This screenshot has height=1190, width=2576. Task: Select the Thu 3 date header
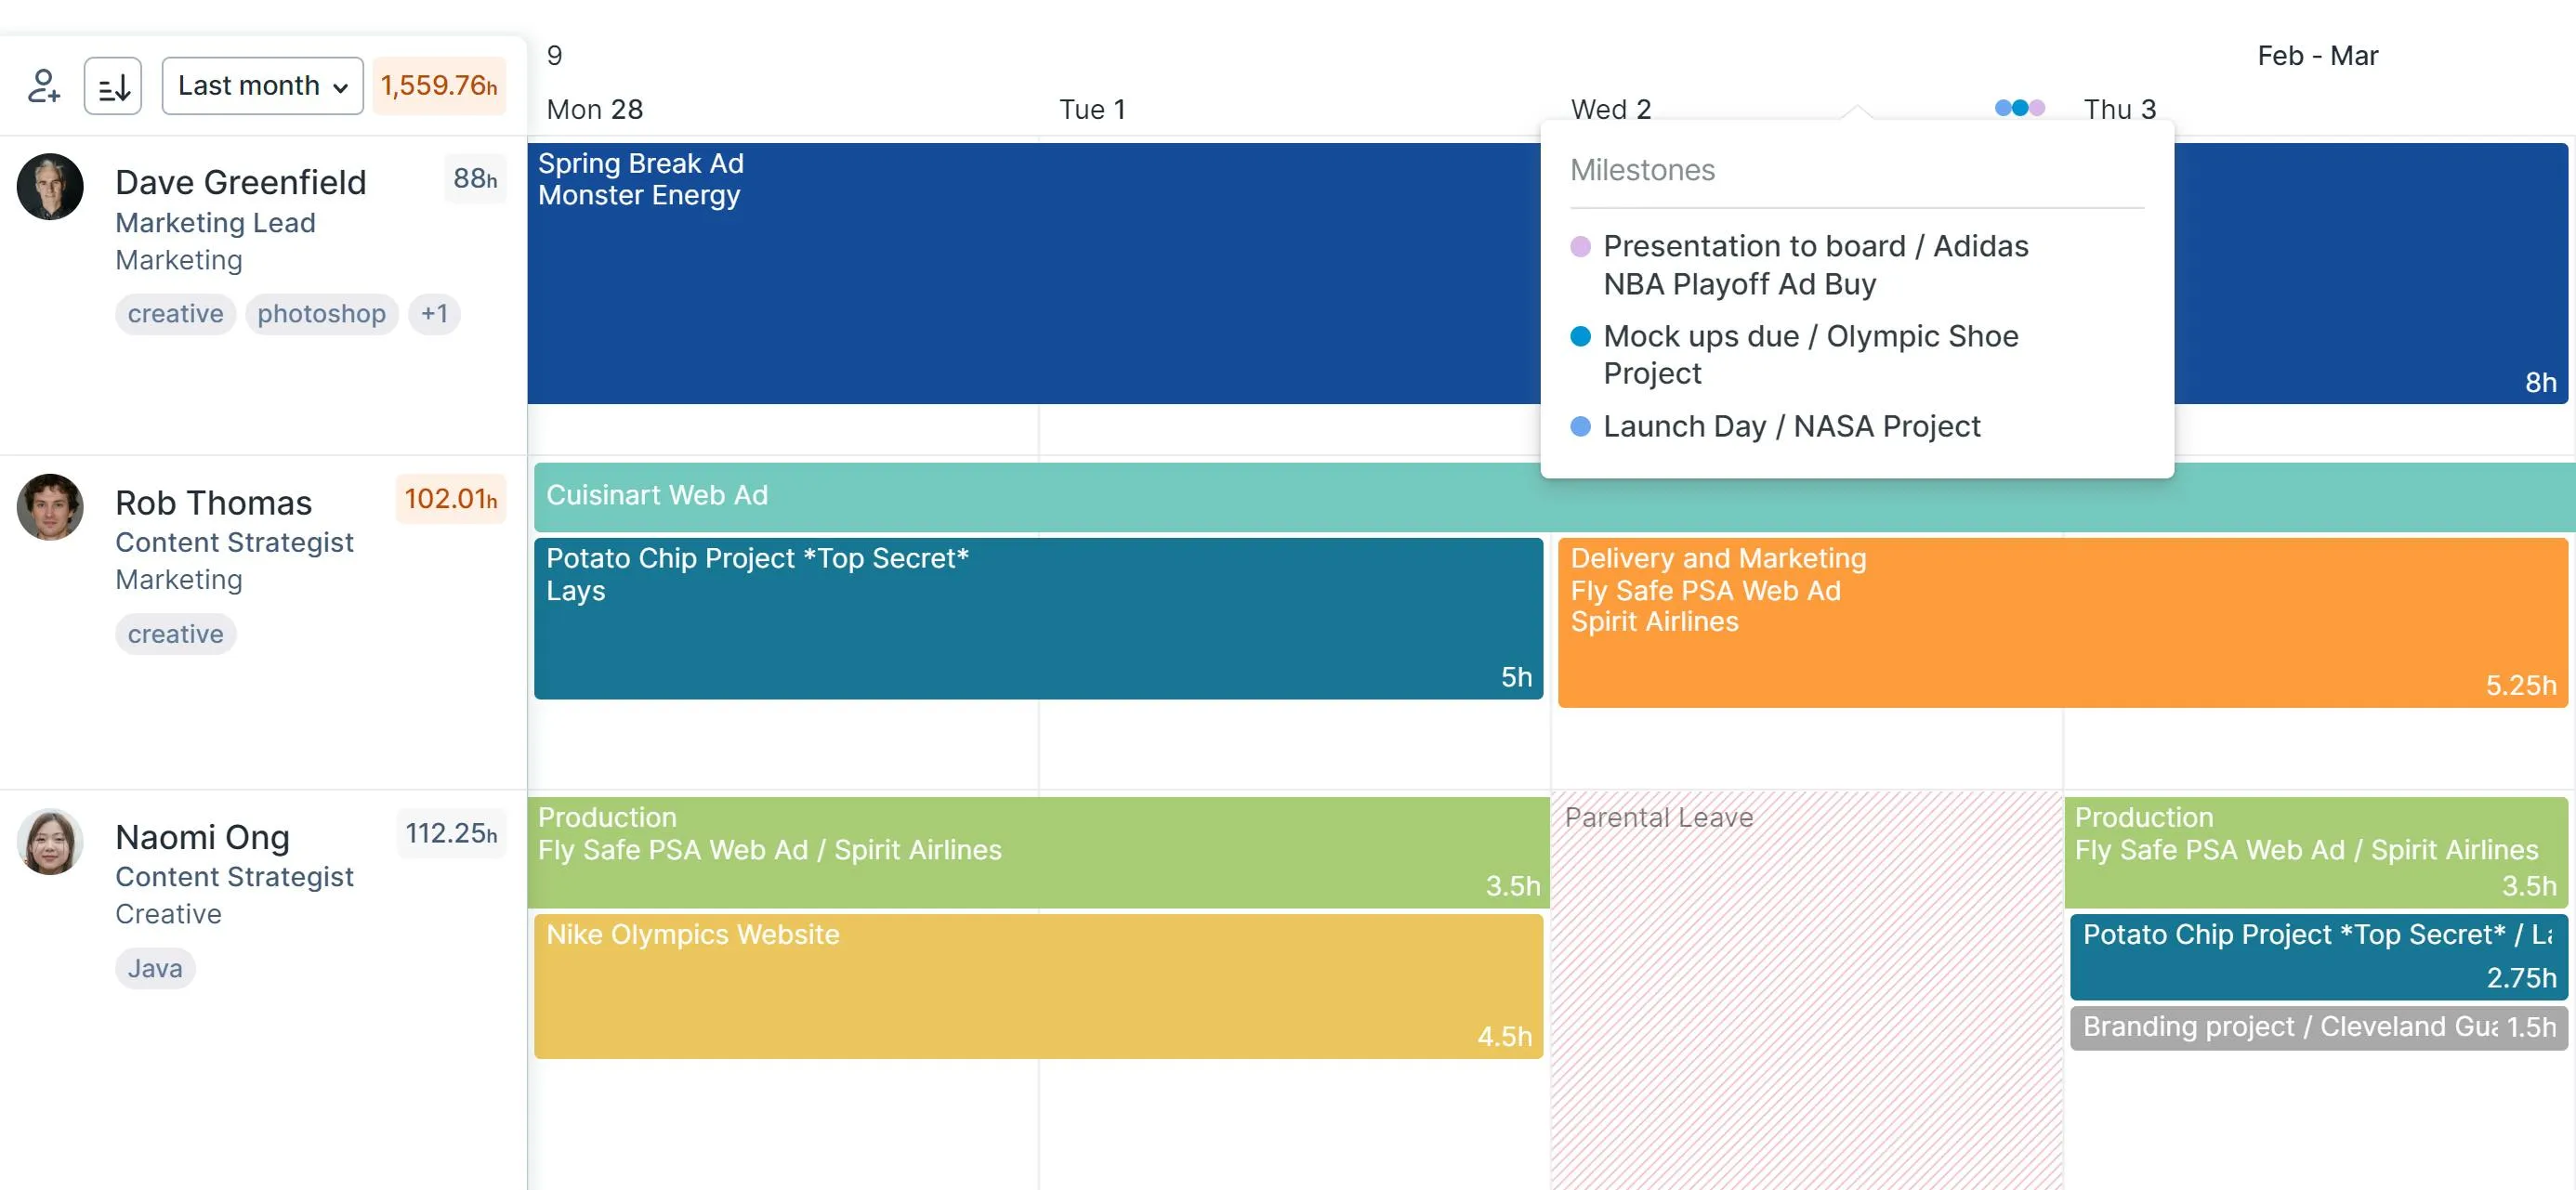pyautogui.click(x=2120, y=109)
